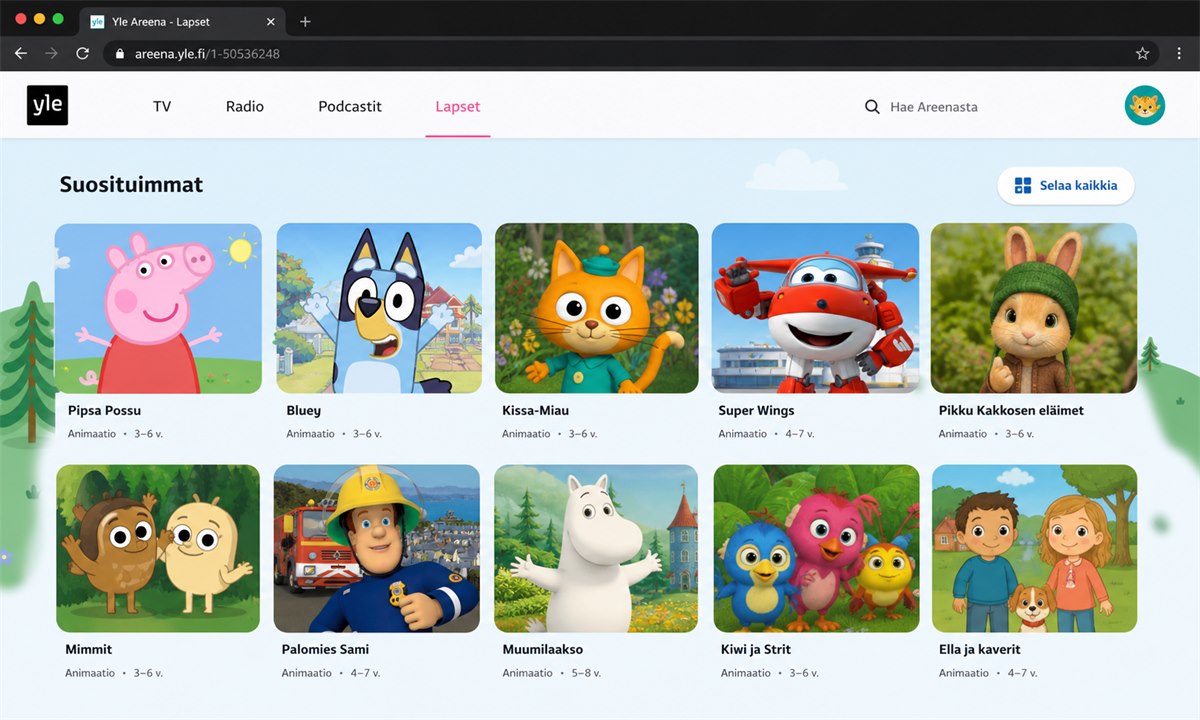Click the Kiwi ja Strit title
This screenshot has width=1200, height=720.
point(756,650)
